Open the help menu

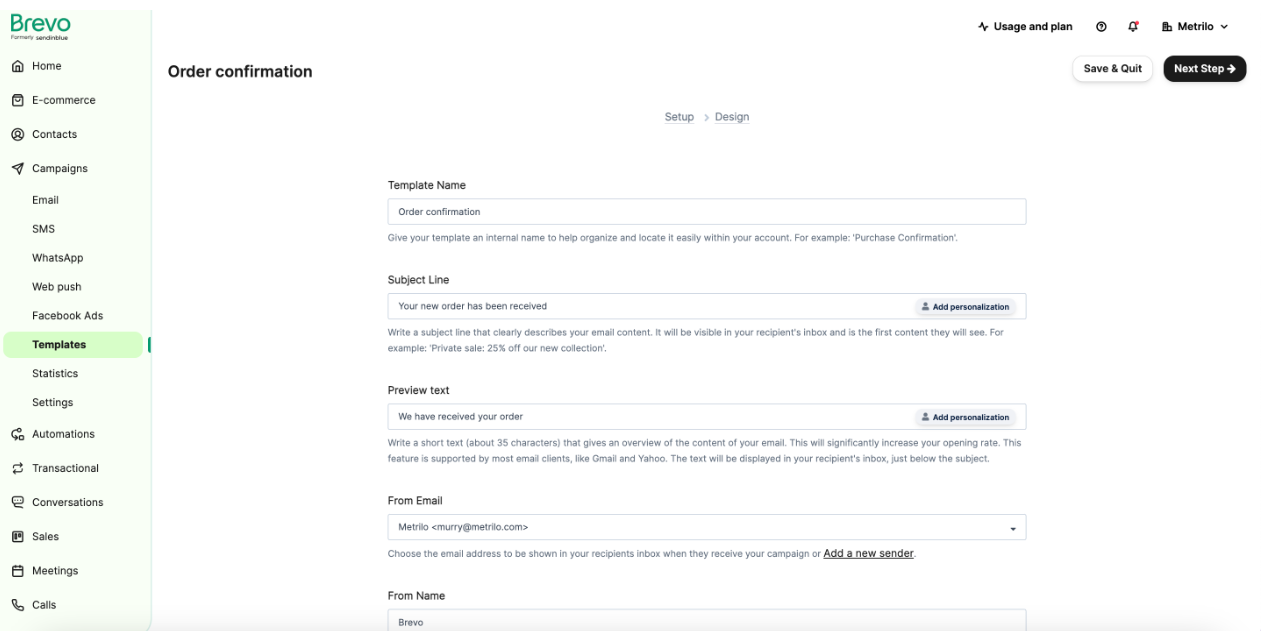coord(1101,26)
